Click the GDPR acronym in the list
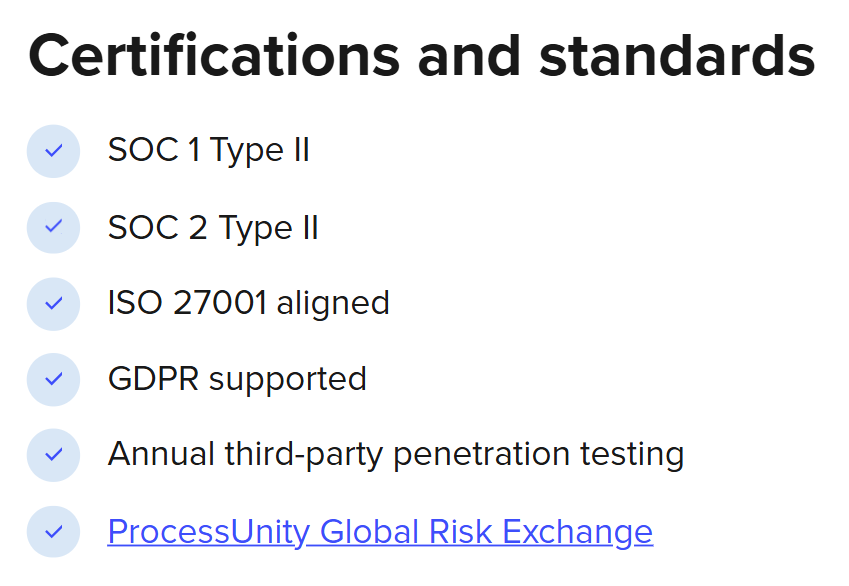 [153, 379]
